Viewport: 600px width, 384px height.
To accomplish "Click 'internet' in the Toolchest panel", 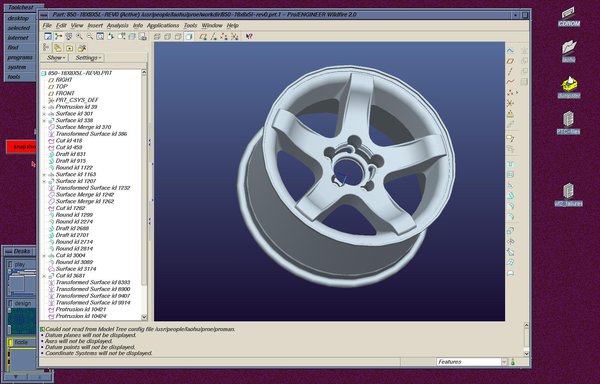I will click(18, 38).
